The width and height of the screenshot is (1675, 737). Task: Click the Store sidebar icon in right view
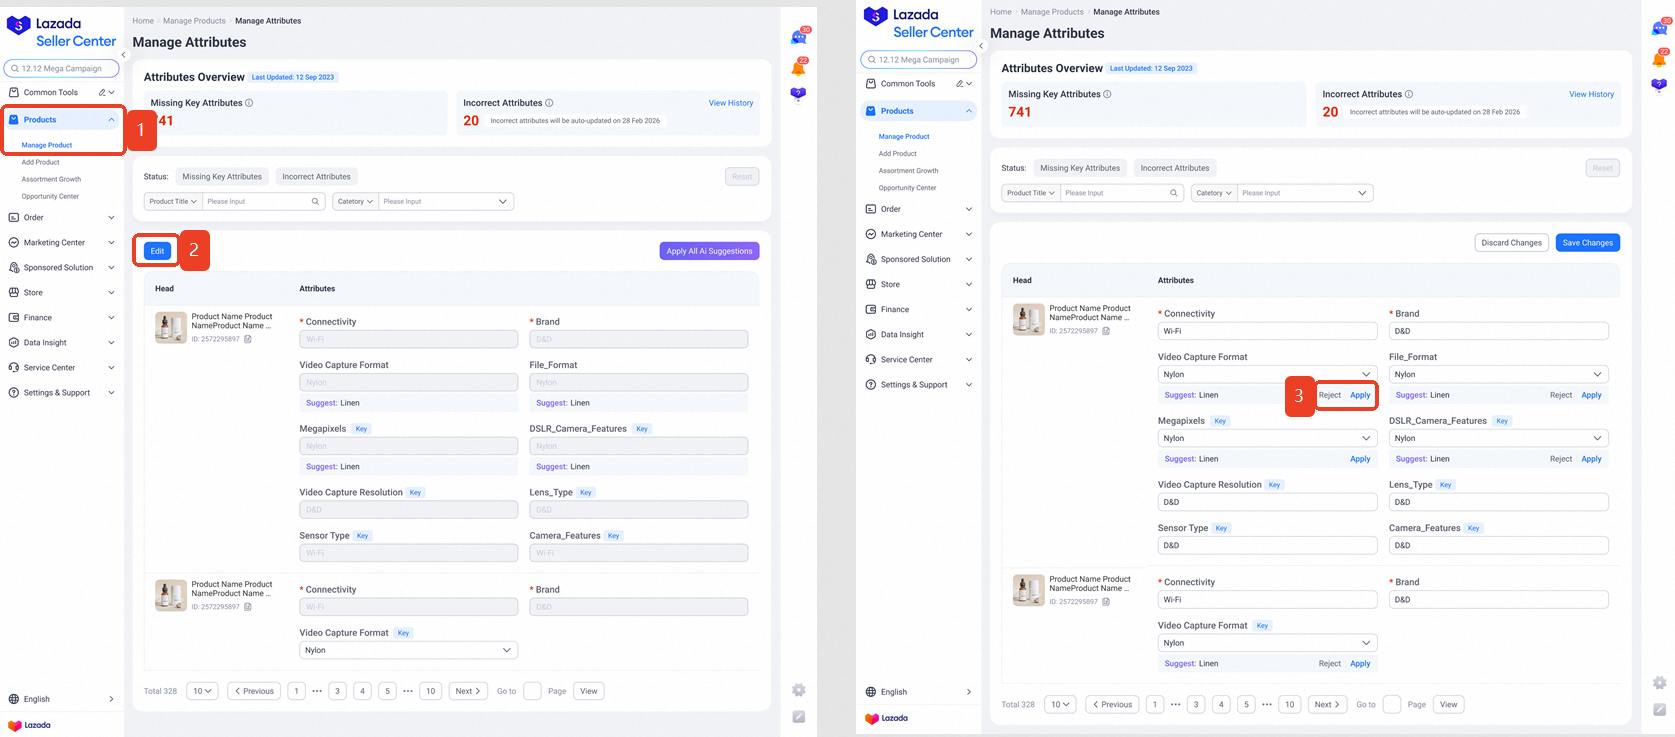click(x=871, y=284)
